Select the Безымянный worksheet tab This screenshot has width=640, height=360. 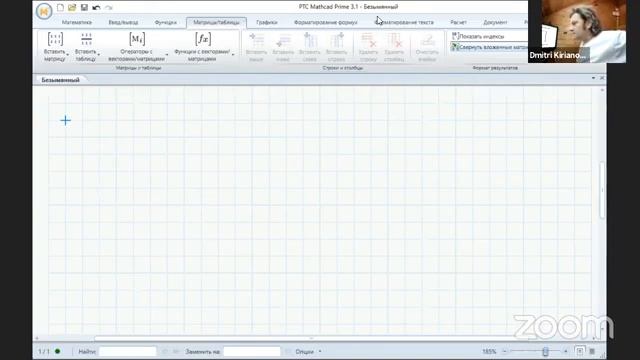tap(60, 80)
